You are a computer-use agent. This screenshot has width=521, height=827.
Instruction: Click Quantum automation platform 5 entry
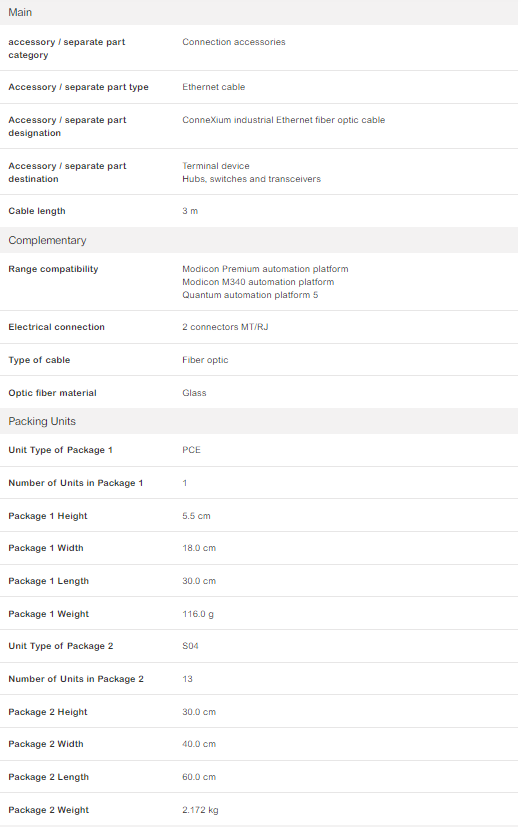(x=250, y=295)
